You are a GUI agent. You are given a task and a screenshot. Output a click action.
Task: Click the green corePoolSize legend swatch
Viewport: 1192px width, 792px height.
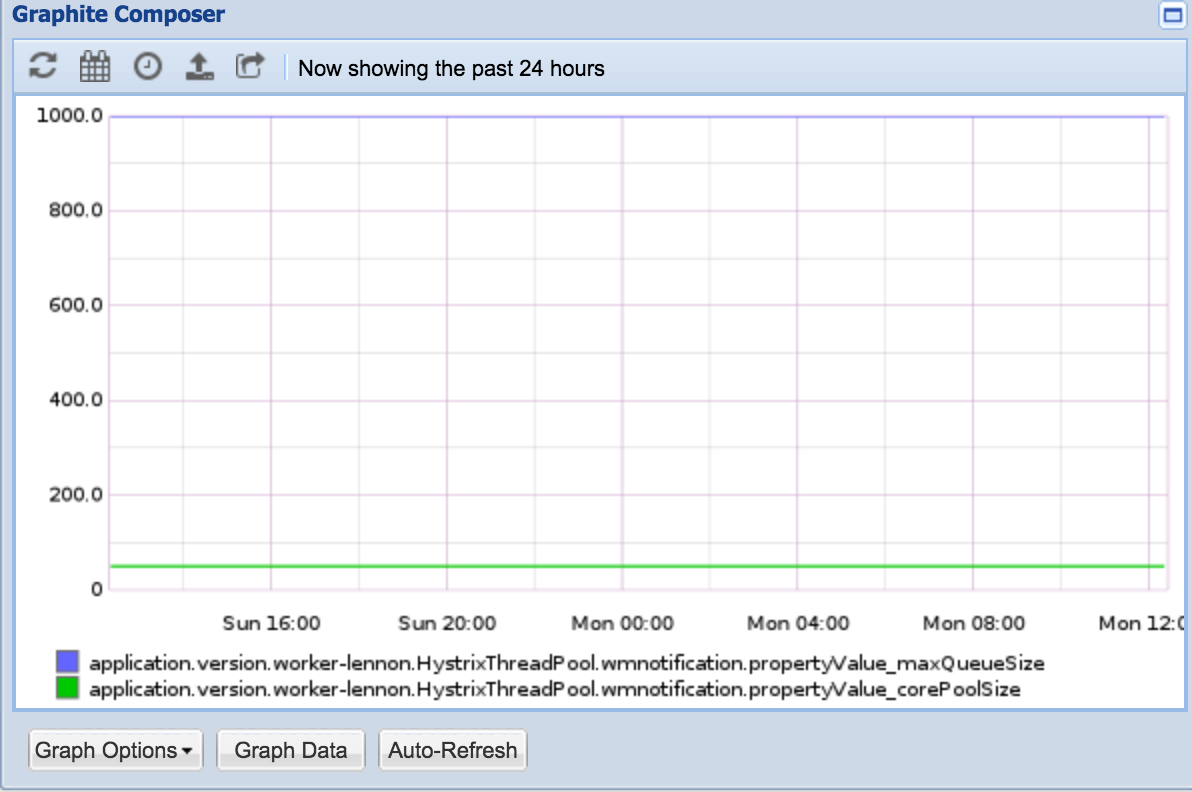pyautogui.click(x=68, y=688)
